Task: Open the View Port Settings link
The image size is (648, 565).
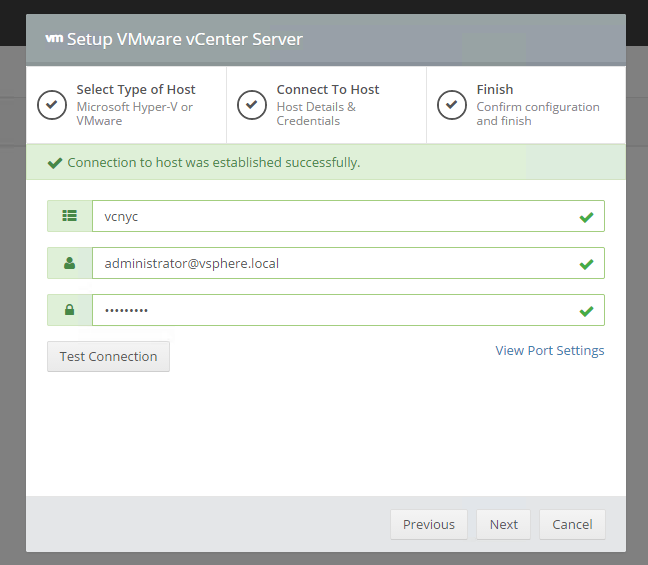Action: click(x=550, y=350)
